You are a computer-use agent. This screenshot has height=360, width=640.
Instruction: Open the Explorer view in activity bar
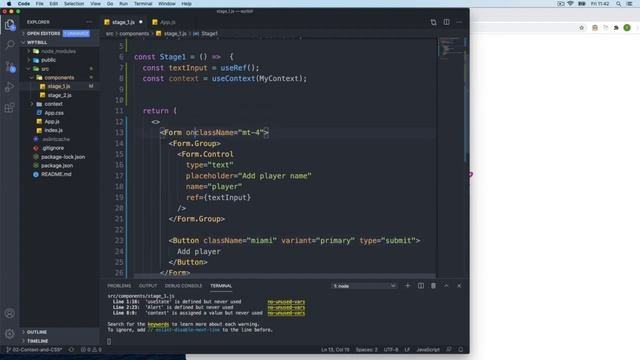click(10, 25)
